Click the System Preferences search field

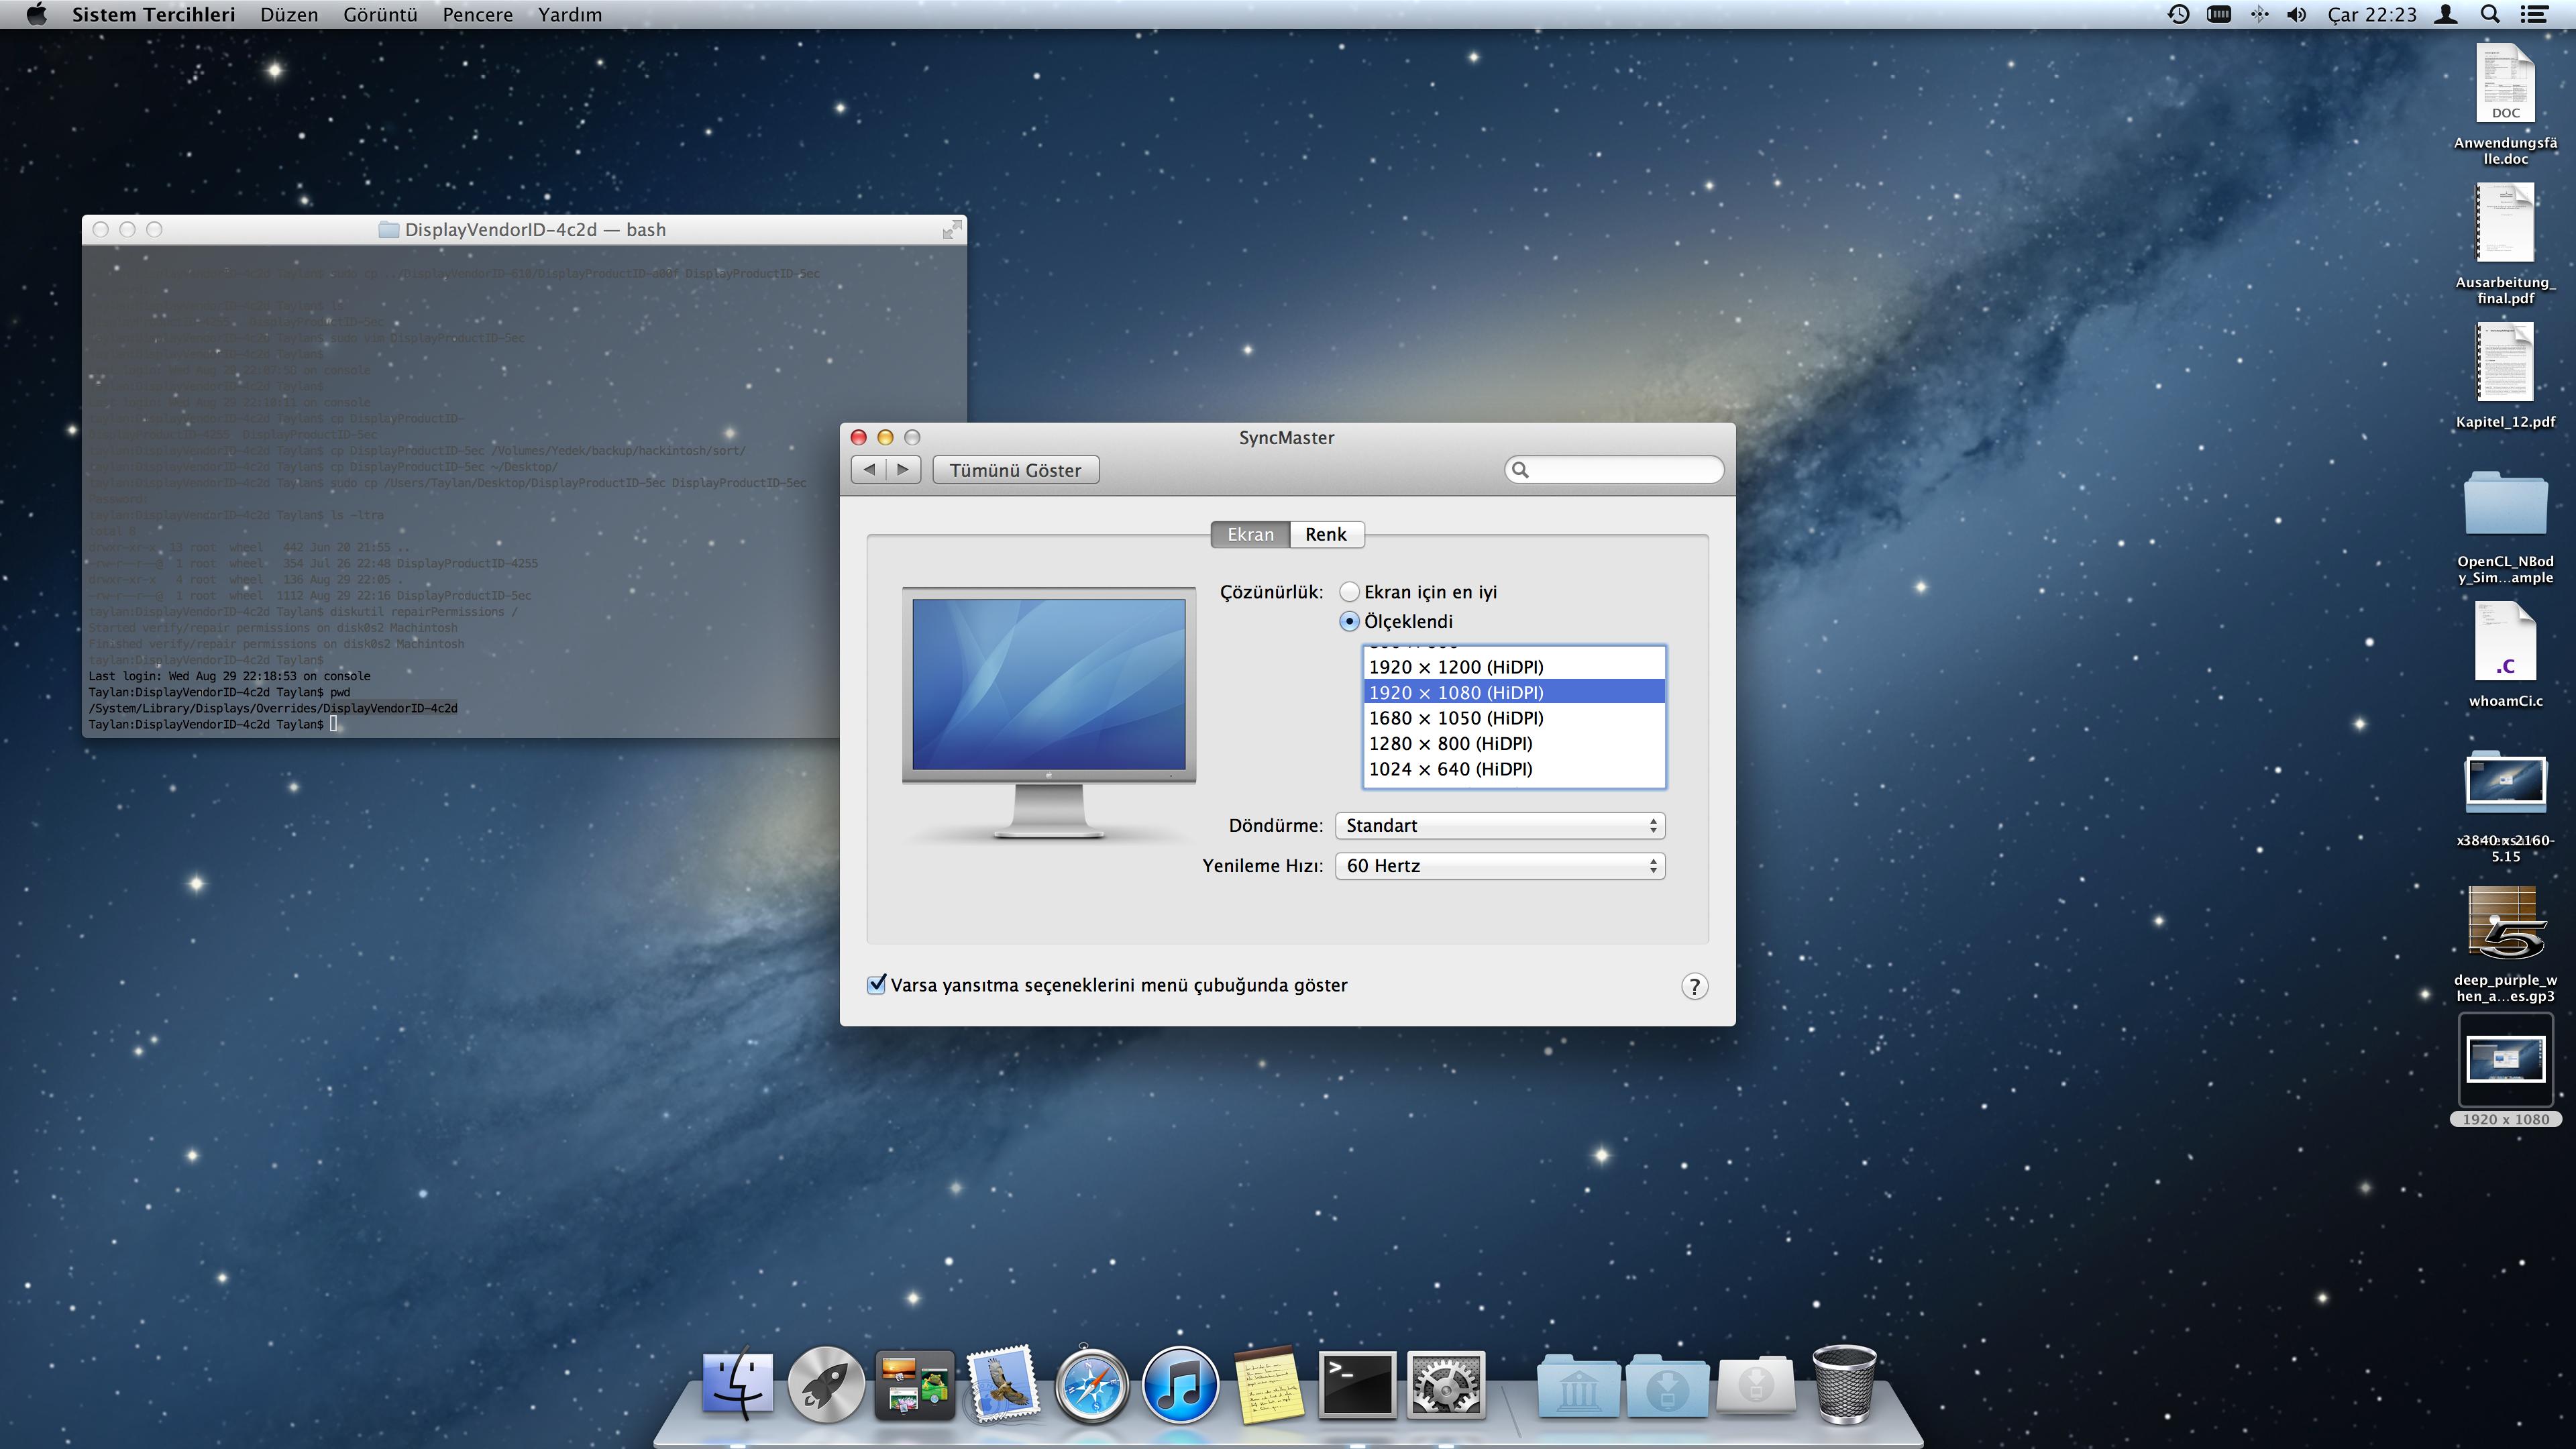click(x=1614, y=470)
